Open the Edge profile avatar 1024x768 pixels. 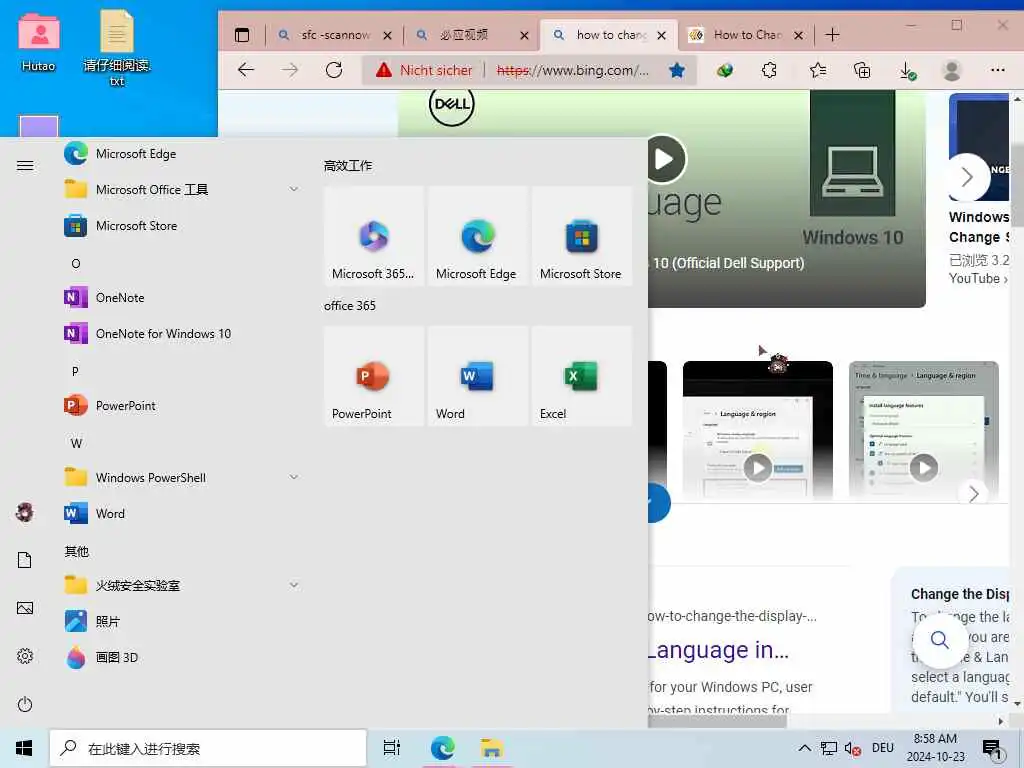pos(952,70)
